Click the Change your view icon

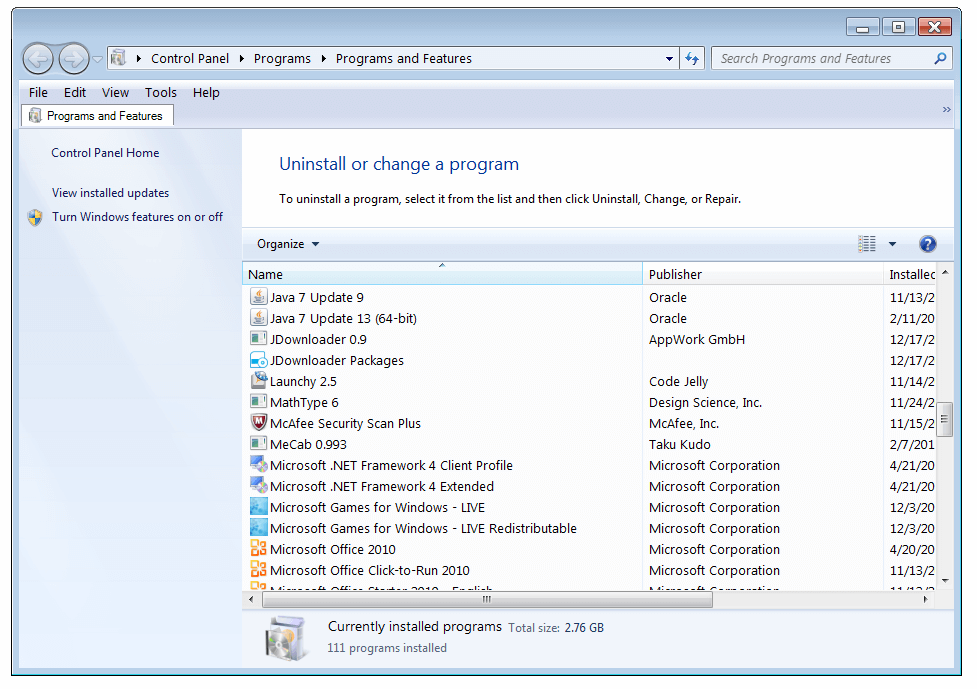click(866, 243)
